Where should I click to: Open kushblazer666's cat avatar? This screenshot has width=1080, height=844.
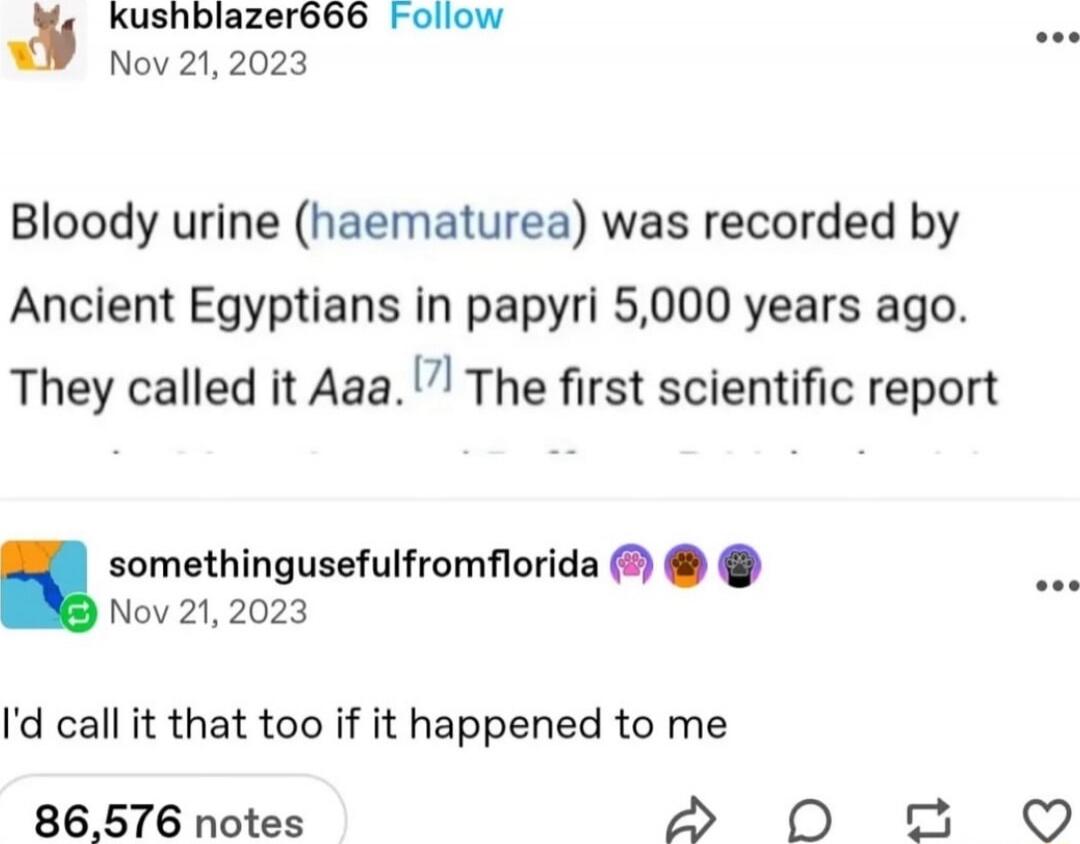click(45, 40)
